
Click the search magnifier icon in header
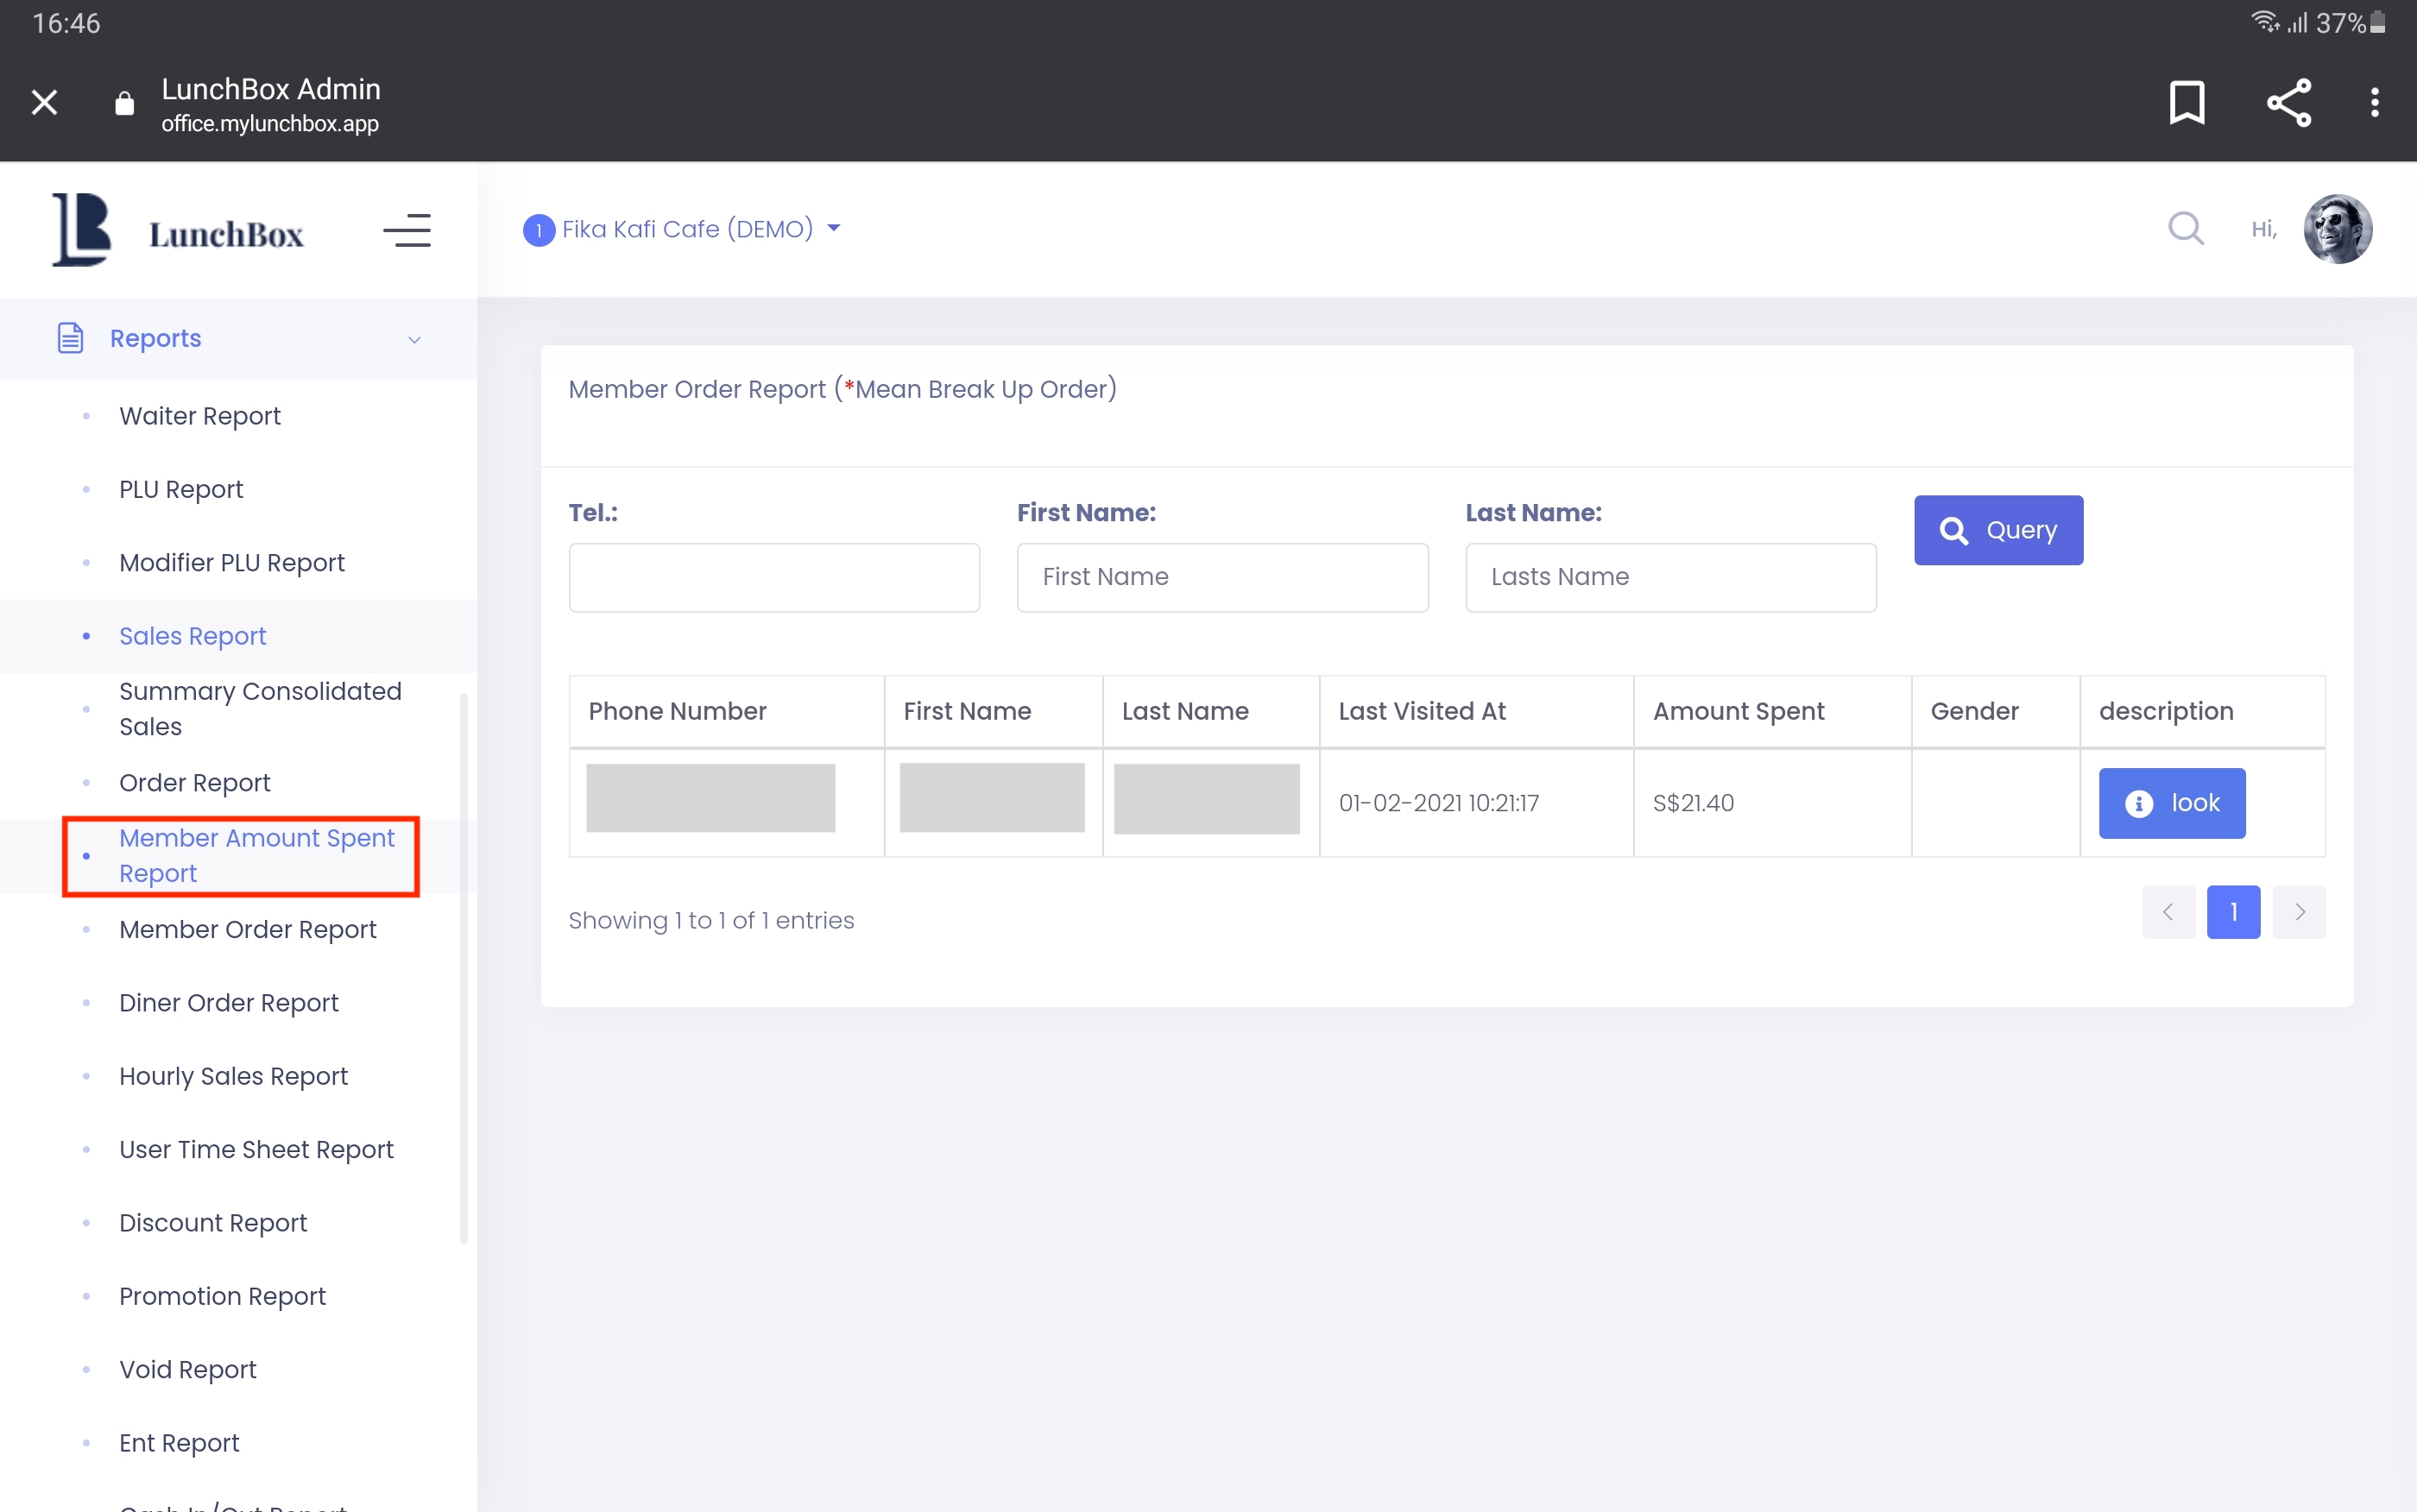[x=2185, y=229]
